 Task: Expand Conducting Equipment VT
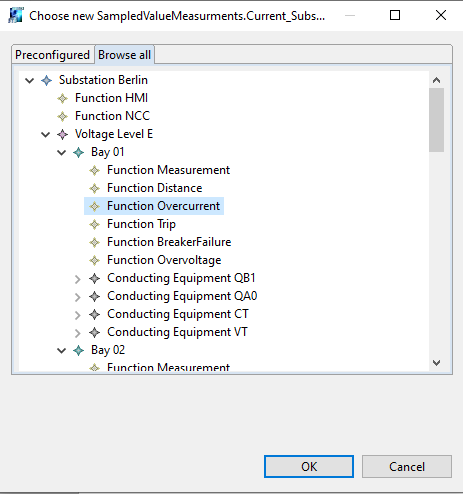(x=77, y=333)
